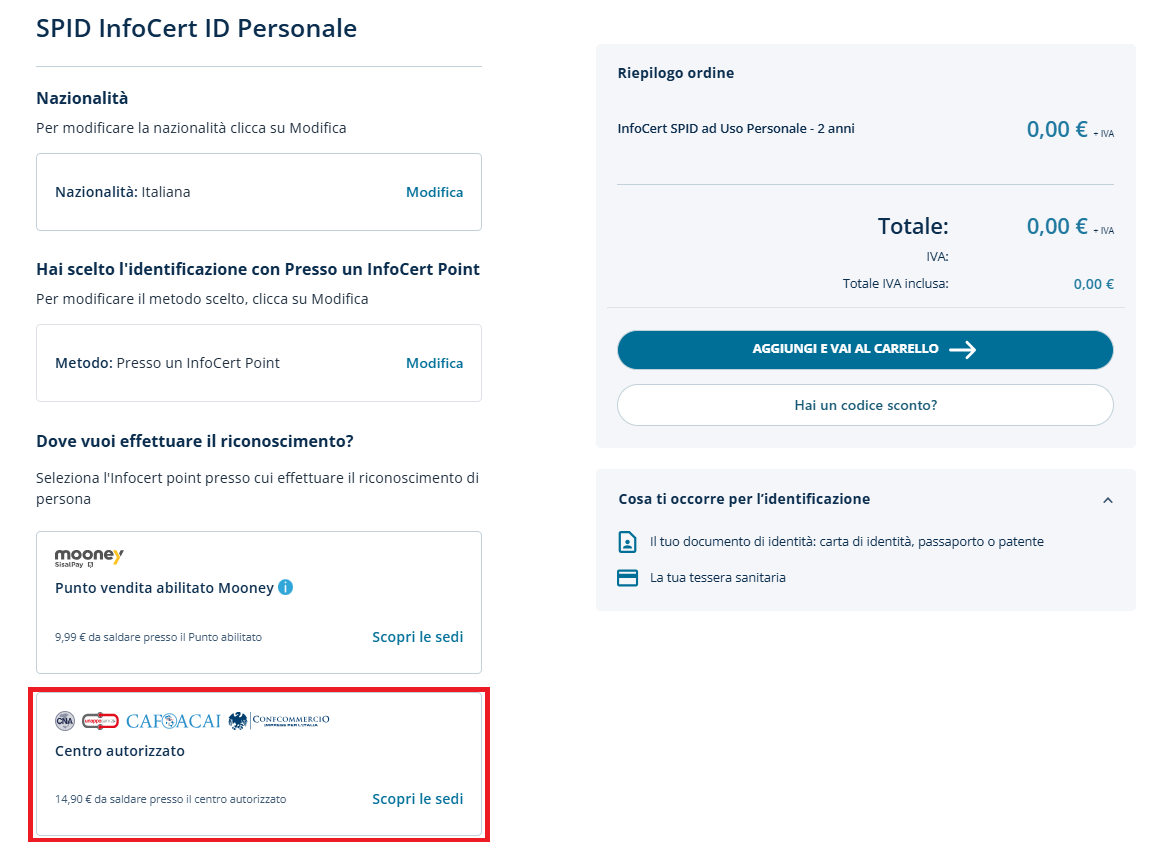This screenshot has width=1166, height=842.
Task: Select the 'Centro autorizzato' card title
Action: [120, 751]
